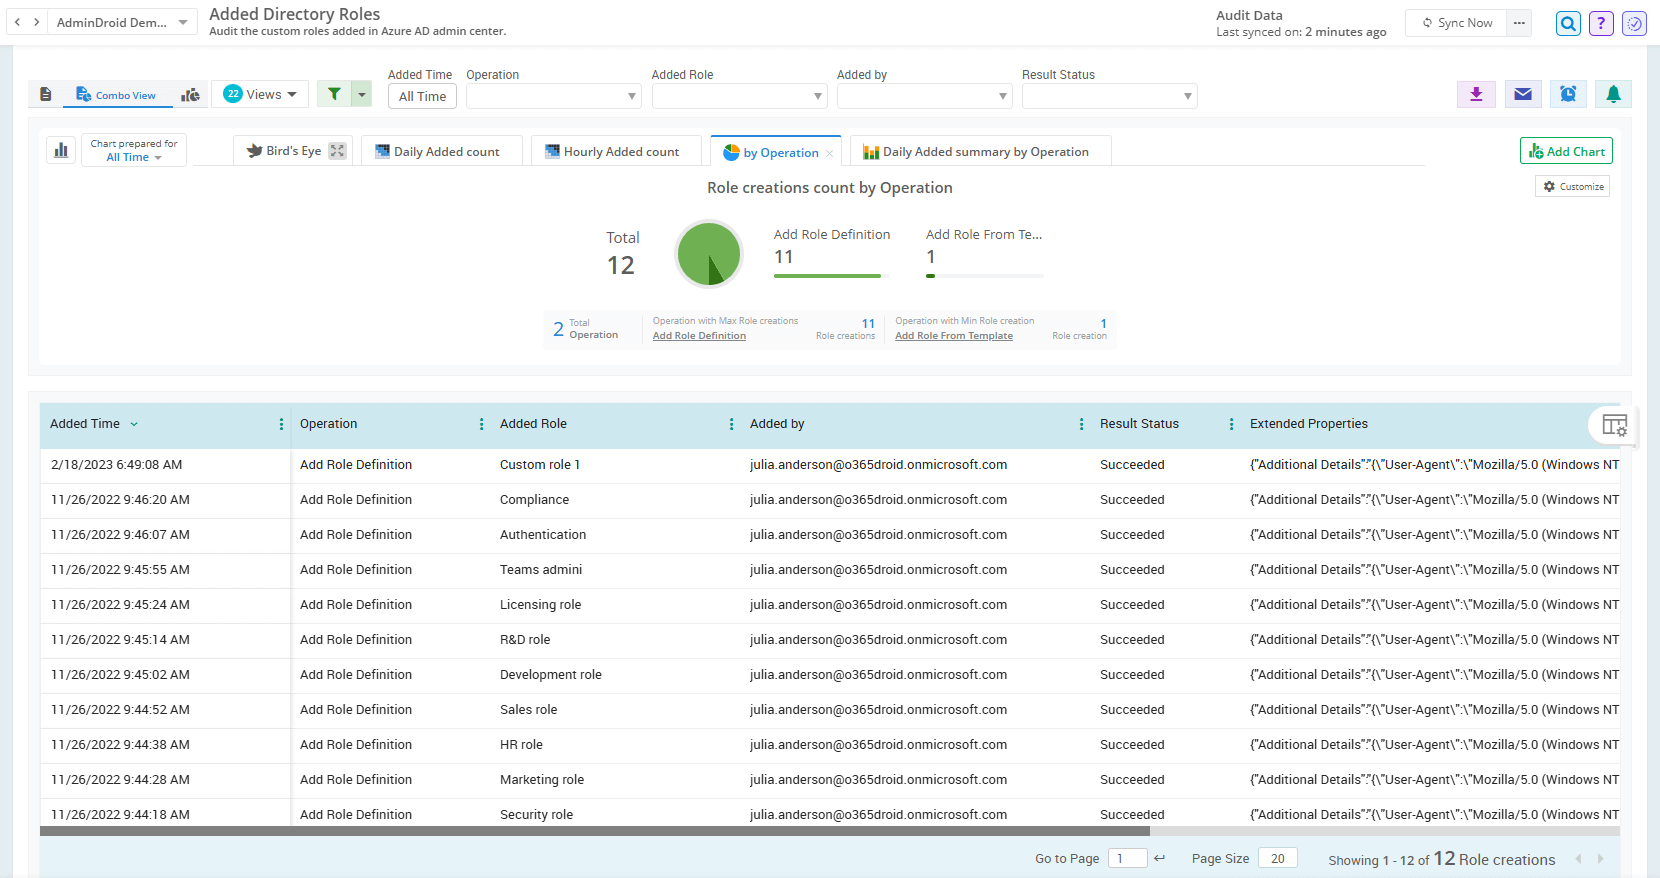Open the AdminDroid Demo tenant dropdown

click(122, 22)
